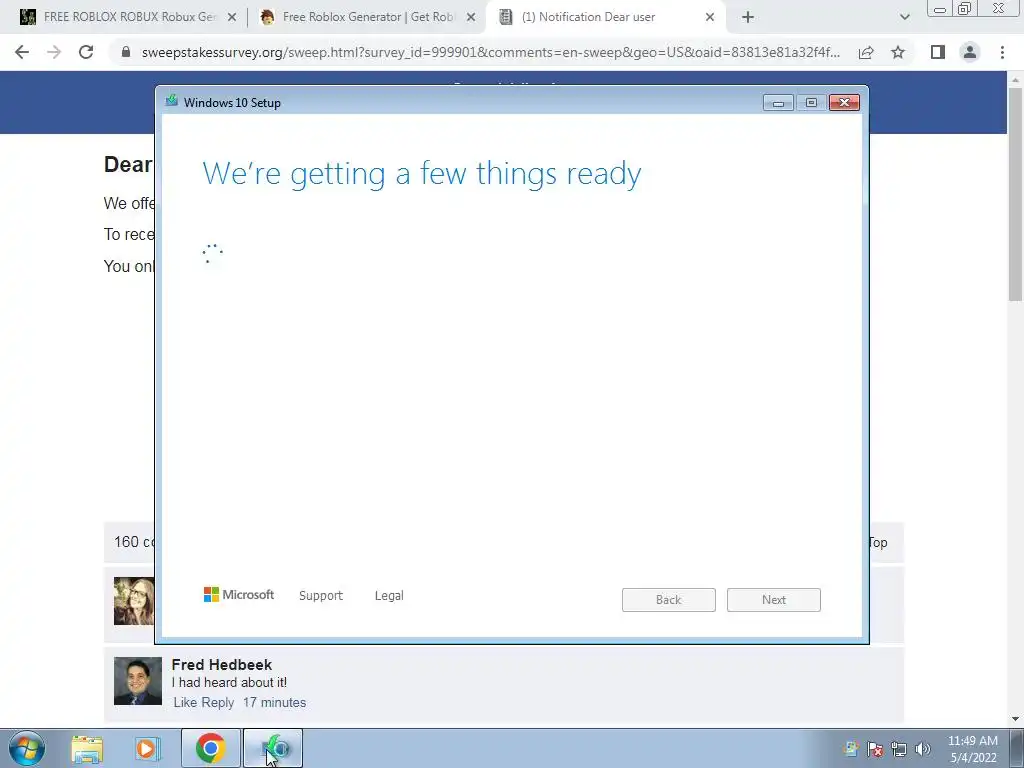Select the Notification Dear user tab
Viewport: 1024px width, 768px height.
[x=588, y=17]
